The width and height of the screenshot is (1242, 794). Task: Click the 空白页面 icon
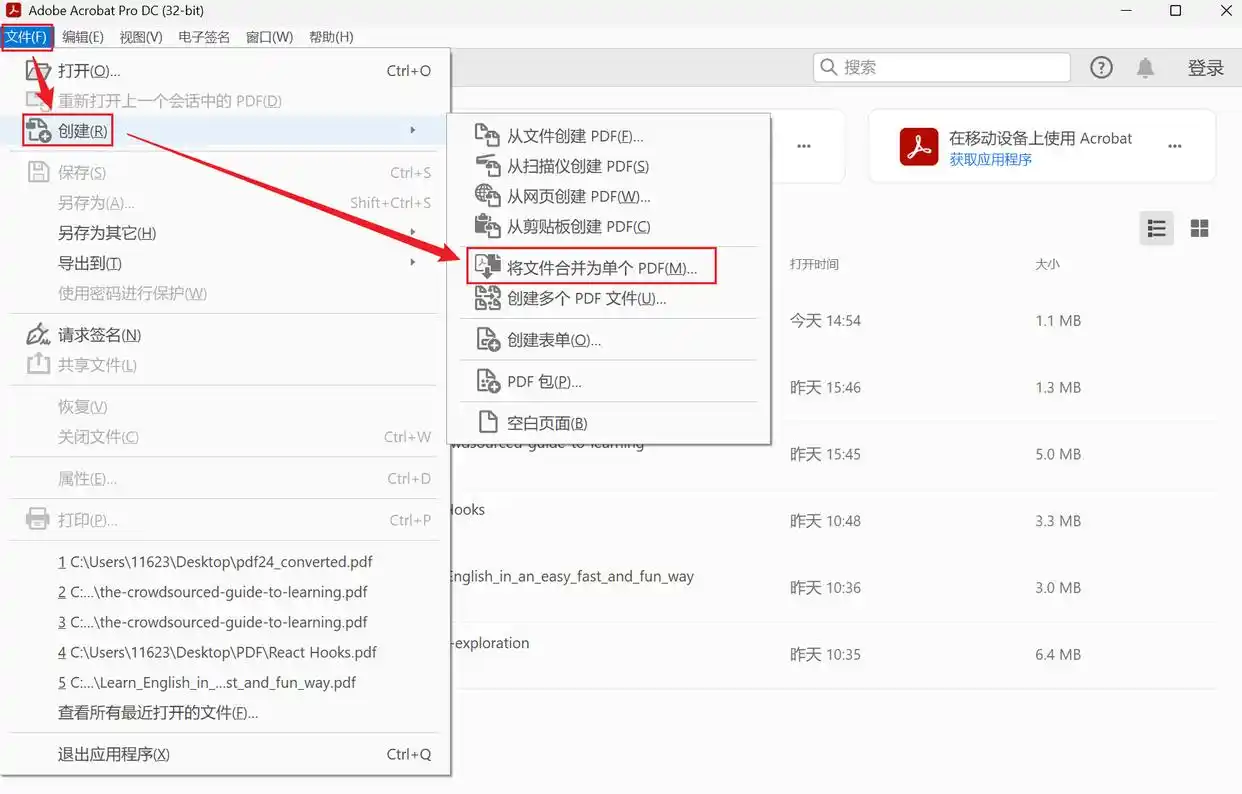[487, 423]
